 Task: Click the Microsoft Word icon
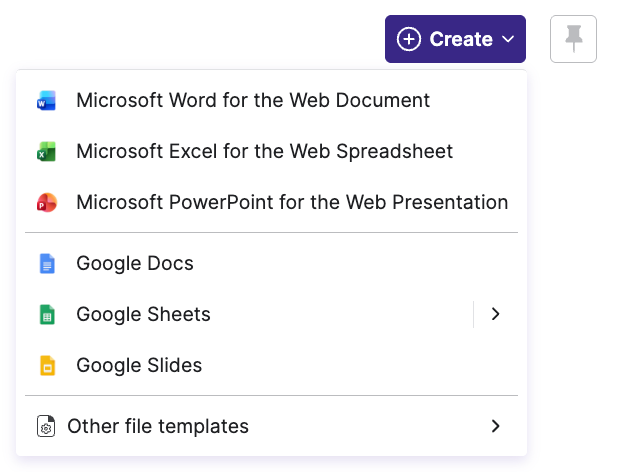[47, 100]
